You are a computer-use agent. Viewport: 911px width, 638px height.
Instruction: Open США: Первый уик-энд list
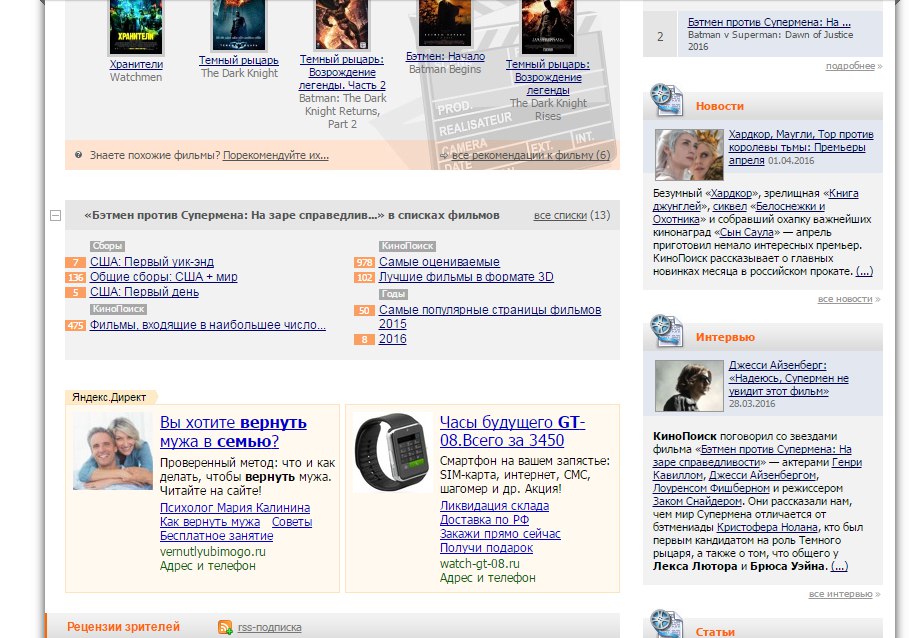coord(152,262)
